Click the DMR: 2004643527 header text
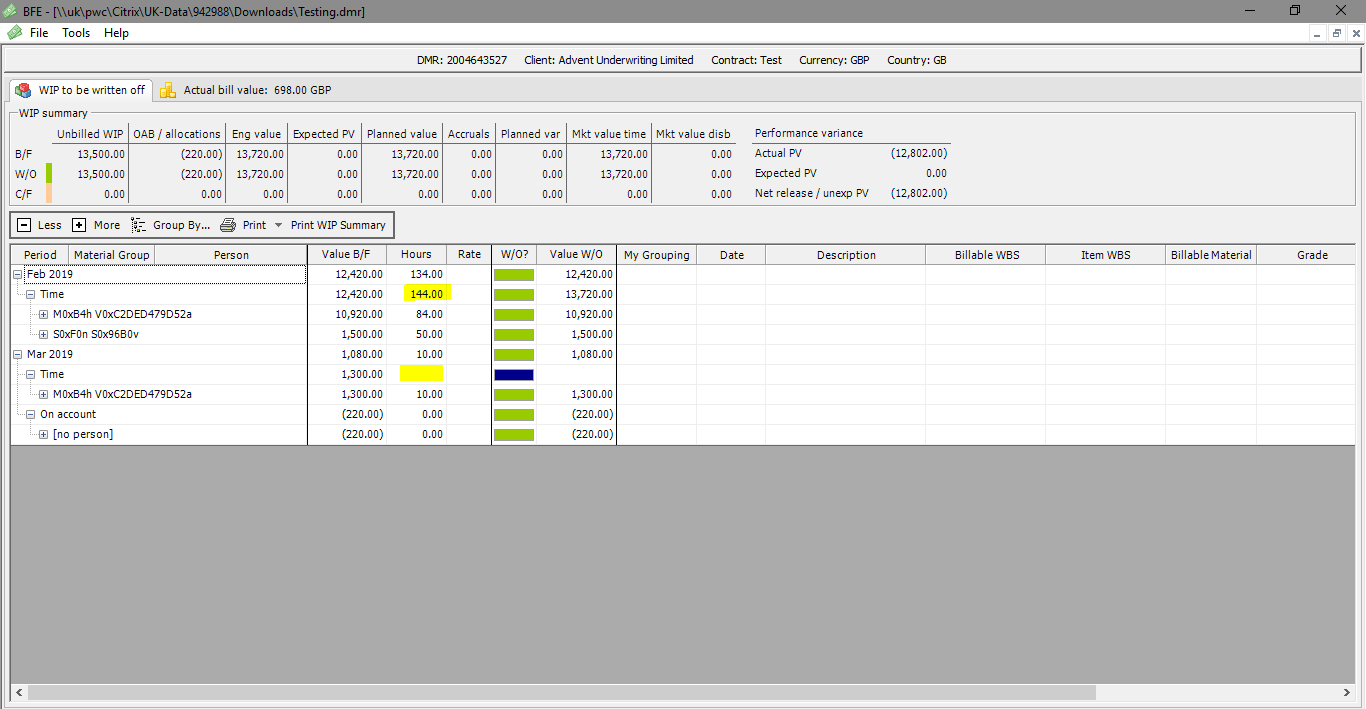This screenshot has width=1366, height=709. (462, 60)
